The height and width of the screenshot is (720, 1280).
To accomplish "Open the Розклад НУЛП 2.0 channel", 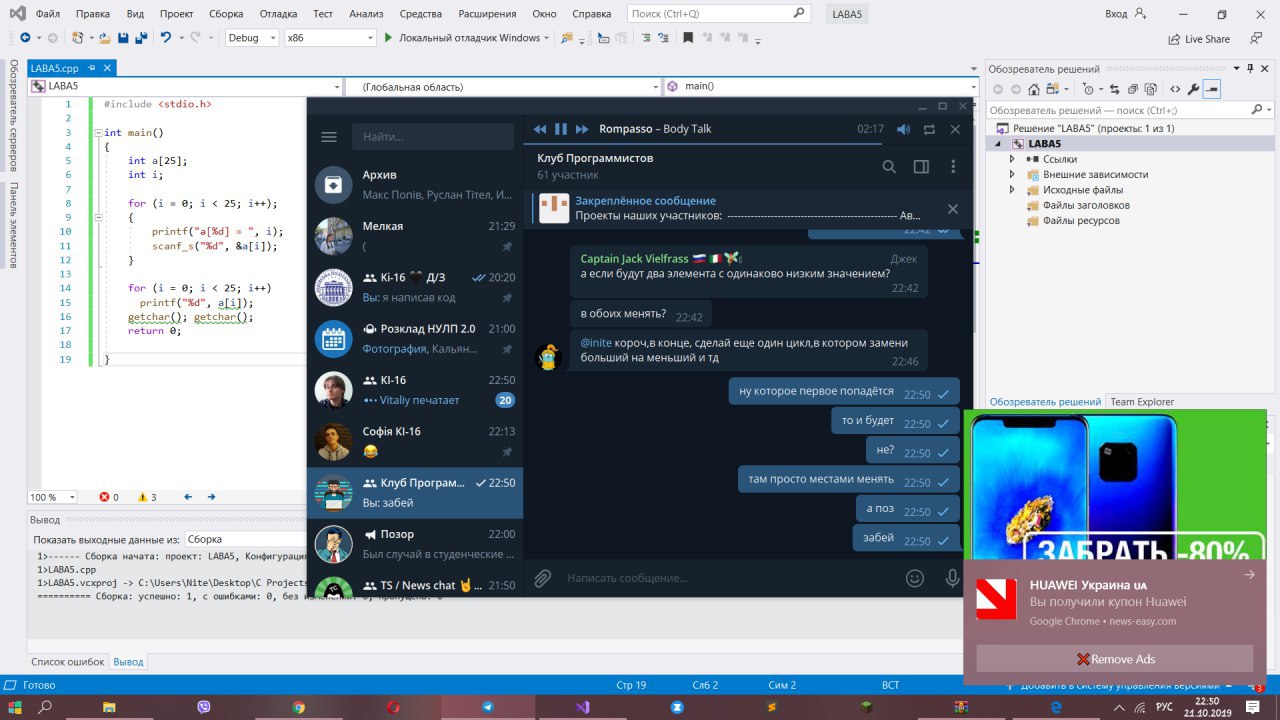I will pos(415,339).
